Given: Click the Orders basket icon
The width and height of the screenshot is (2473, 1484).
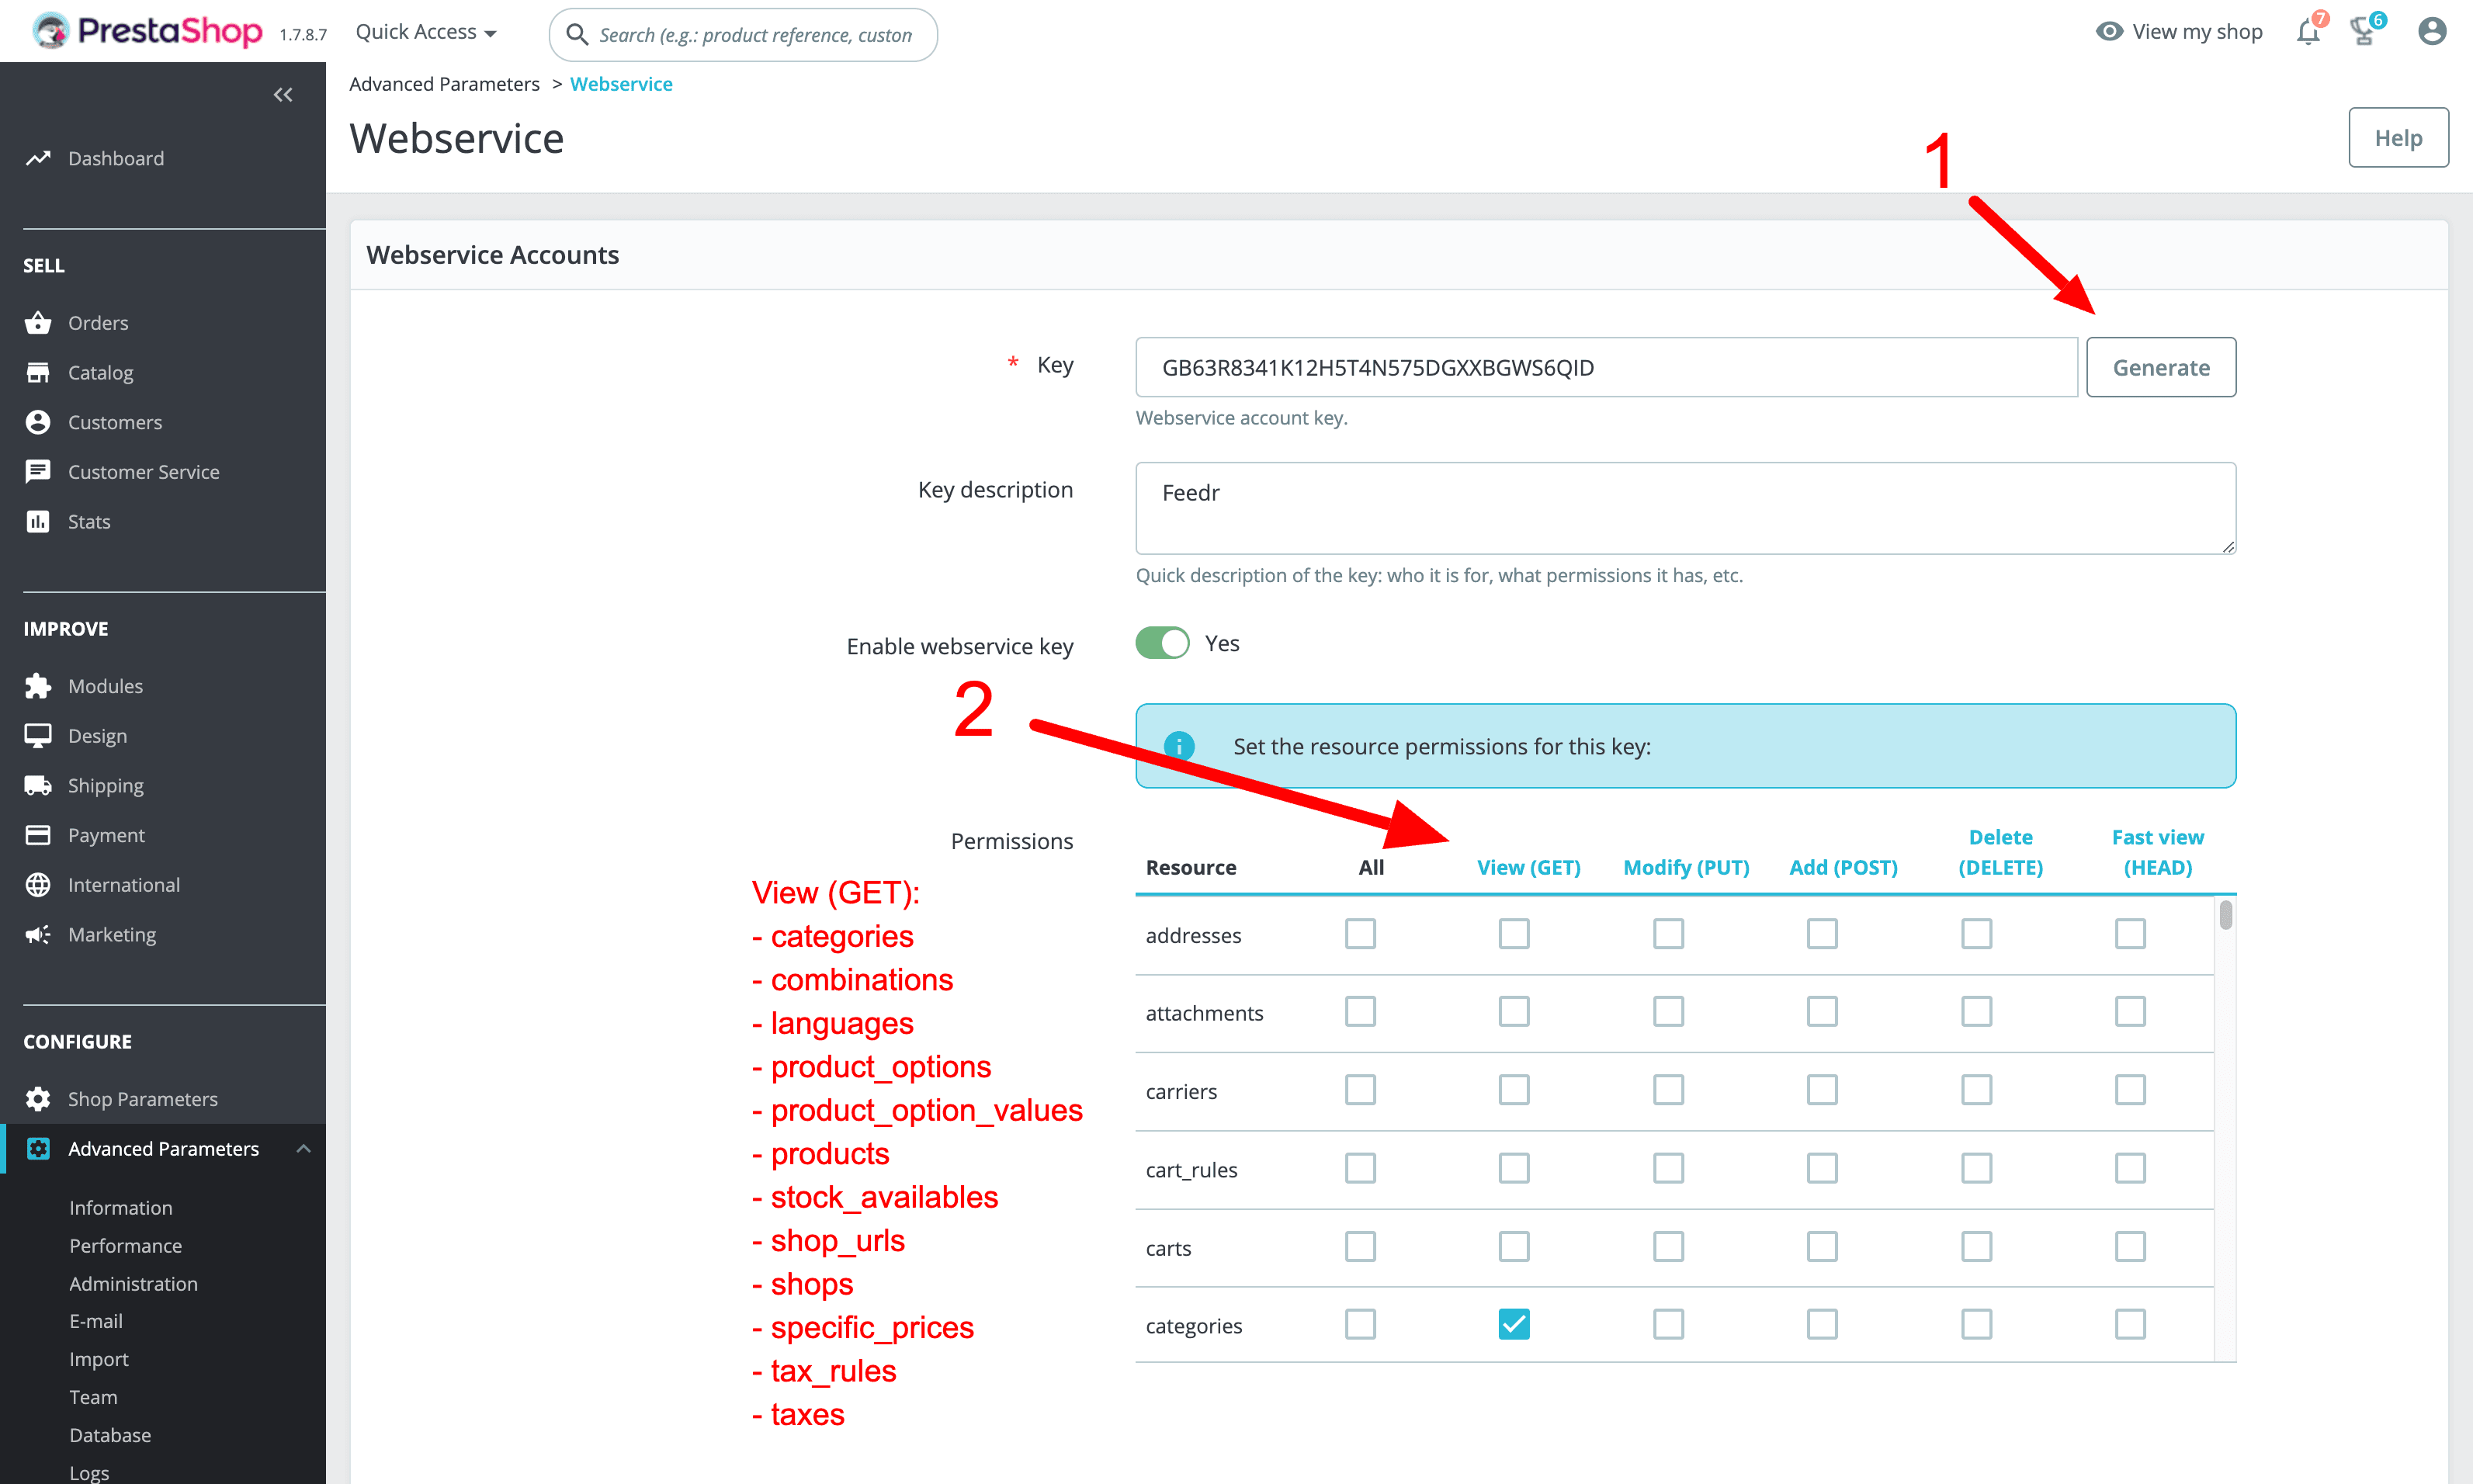Looking at the screenshot, I should point(38,323).
